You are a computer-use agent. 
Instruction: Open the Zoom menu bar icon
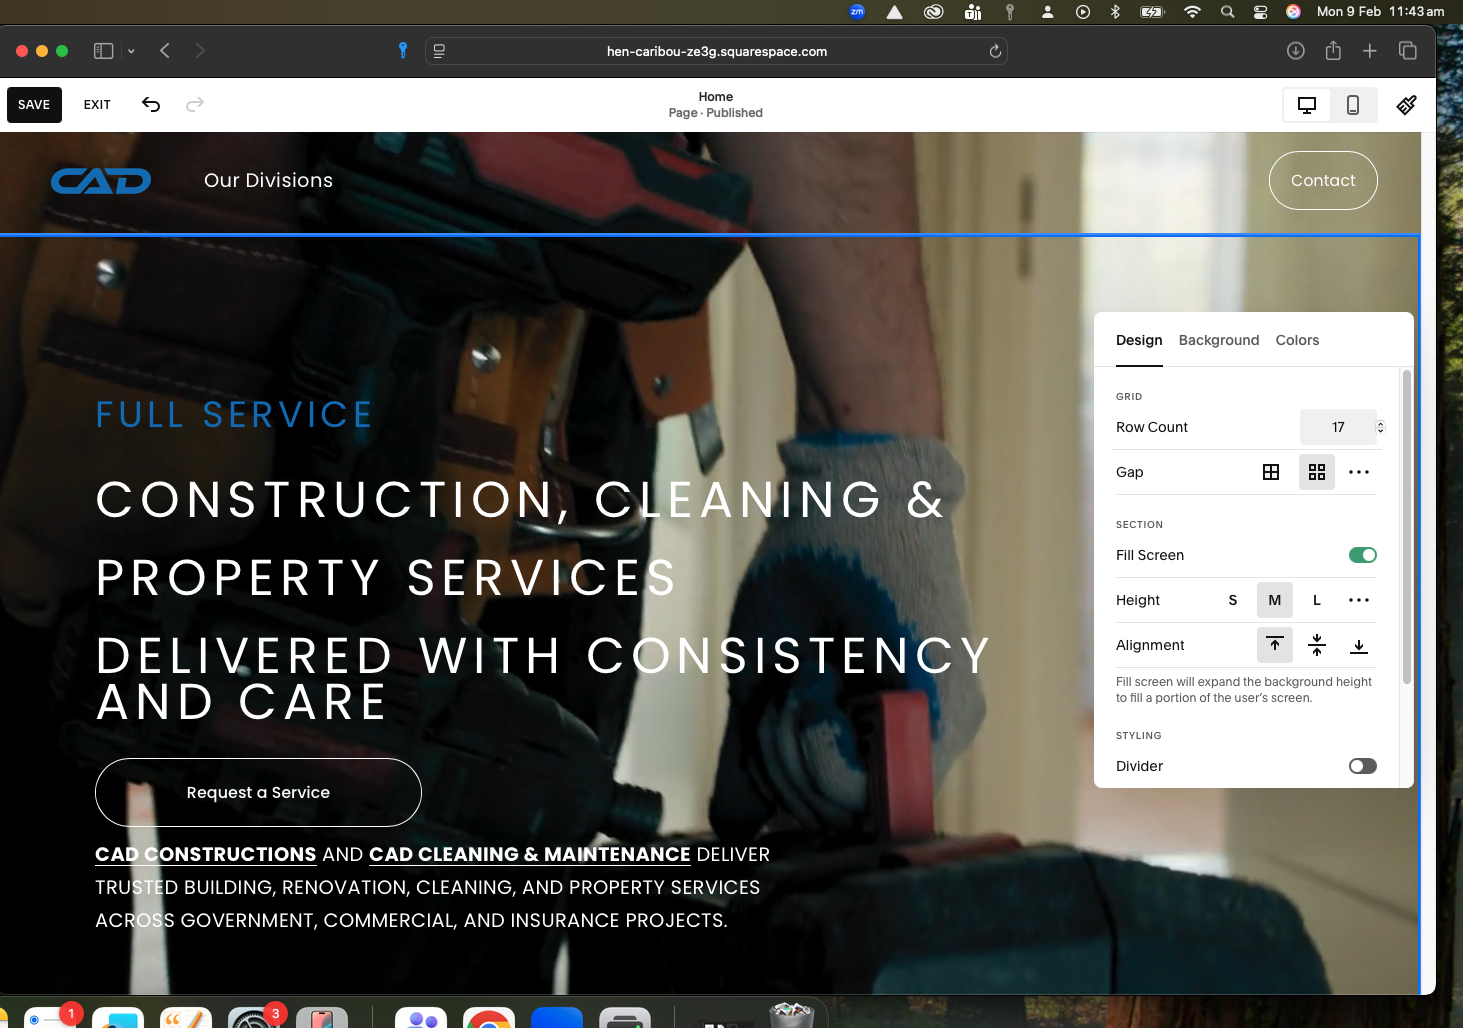pos(857,12)
